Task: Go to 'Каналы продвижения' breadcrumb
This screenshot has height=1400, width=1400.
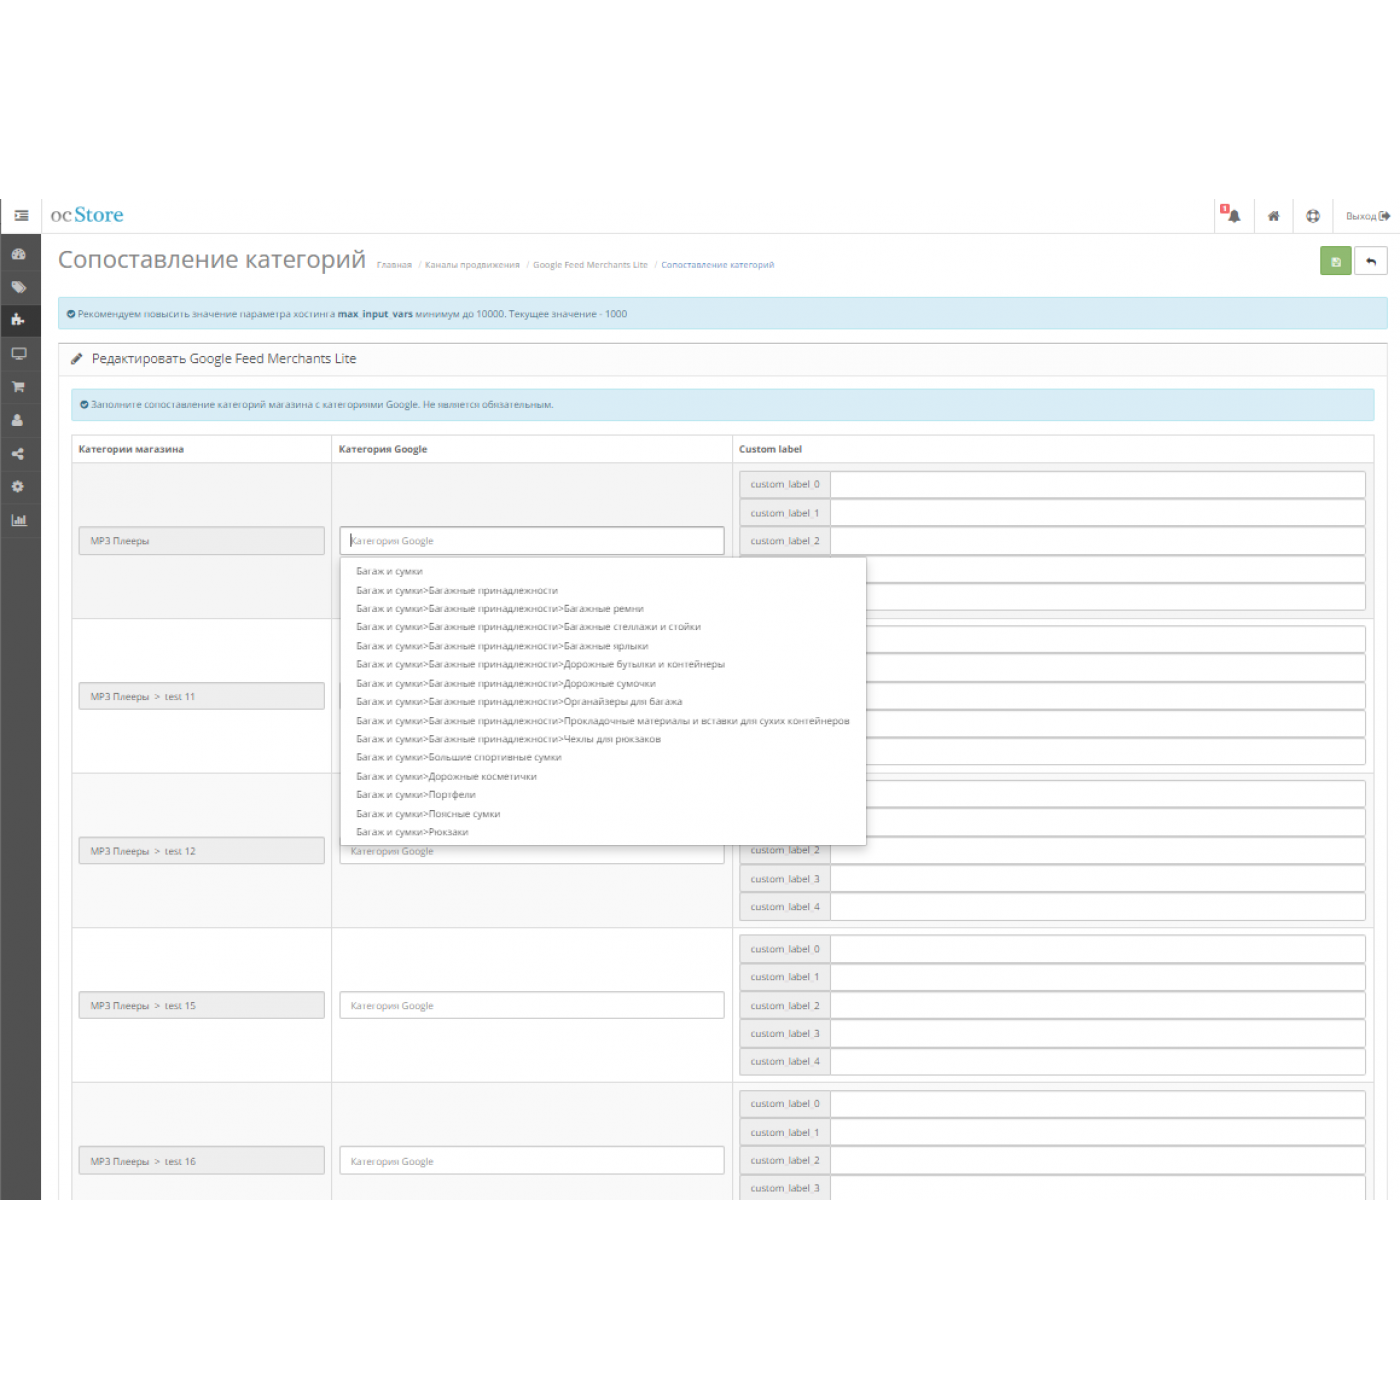Action: pyautogui.click(x=472, y=265)
